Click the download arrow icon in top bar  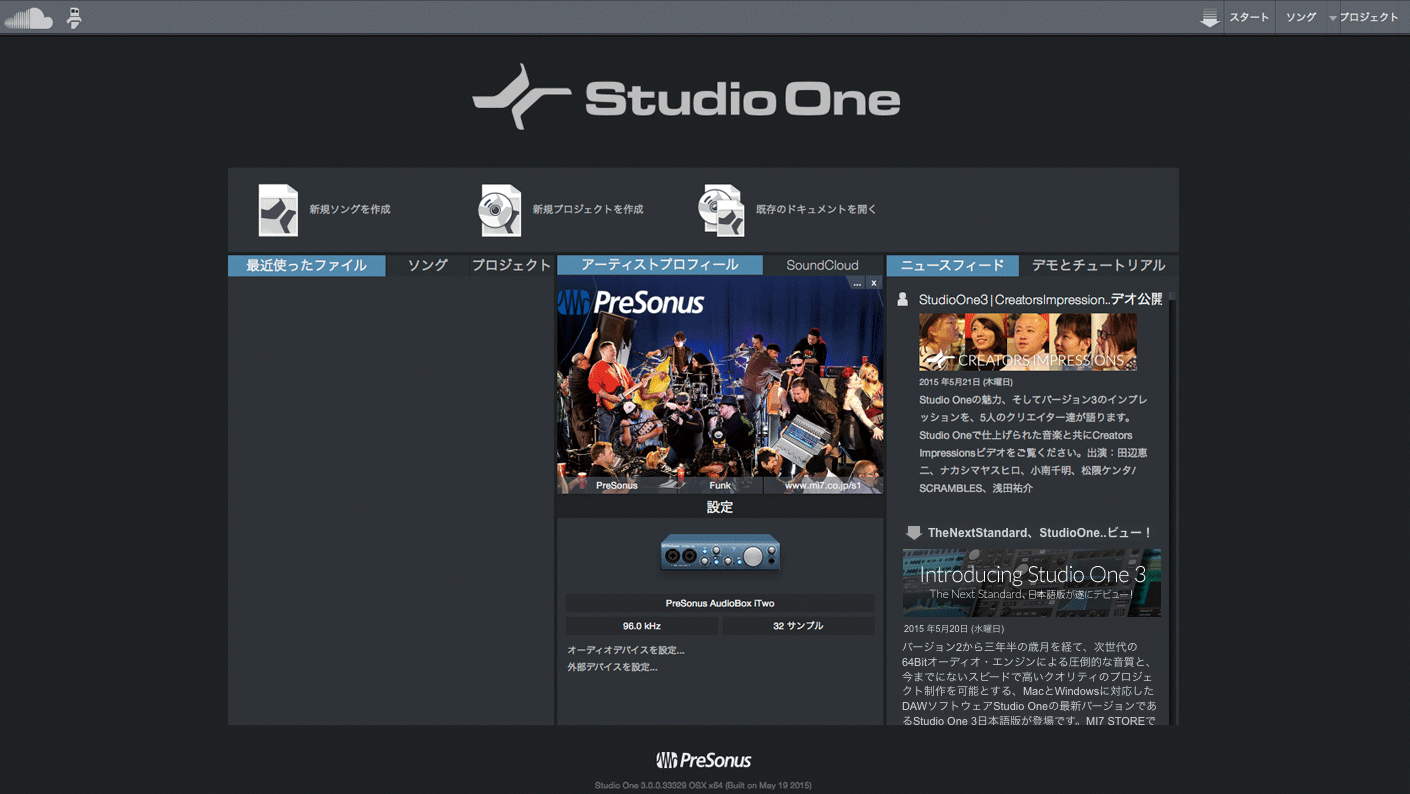(x=1209, y=18)
